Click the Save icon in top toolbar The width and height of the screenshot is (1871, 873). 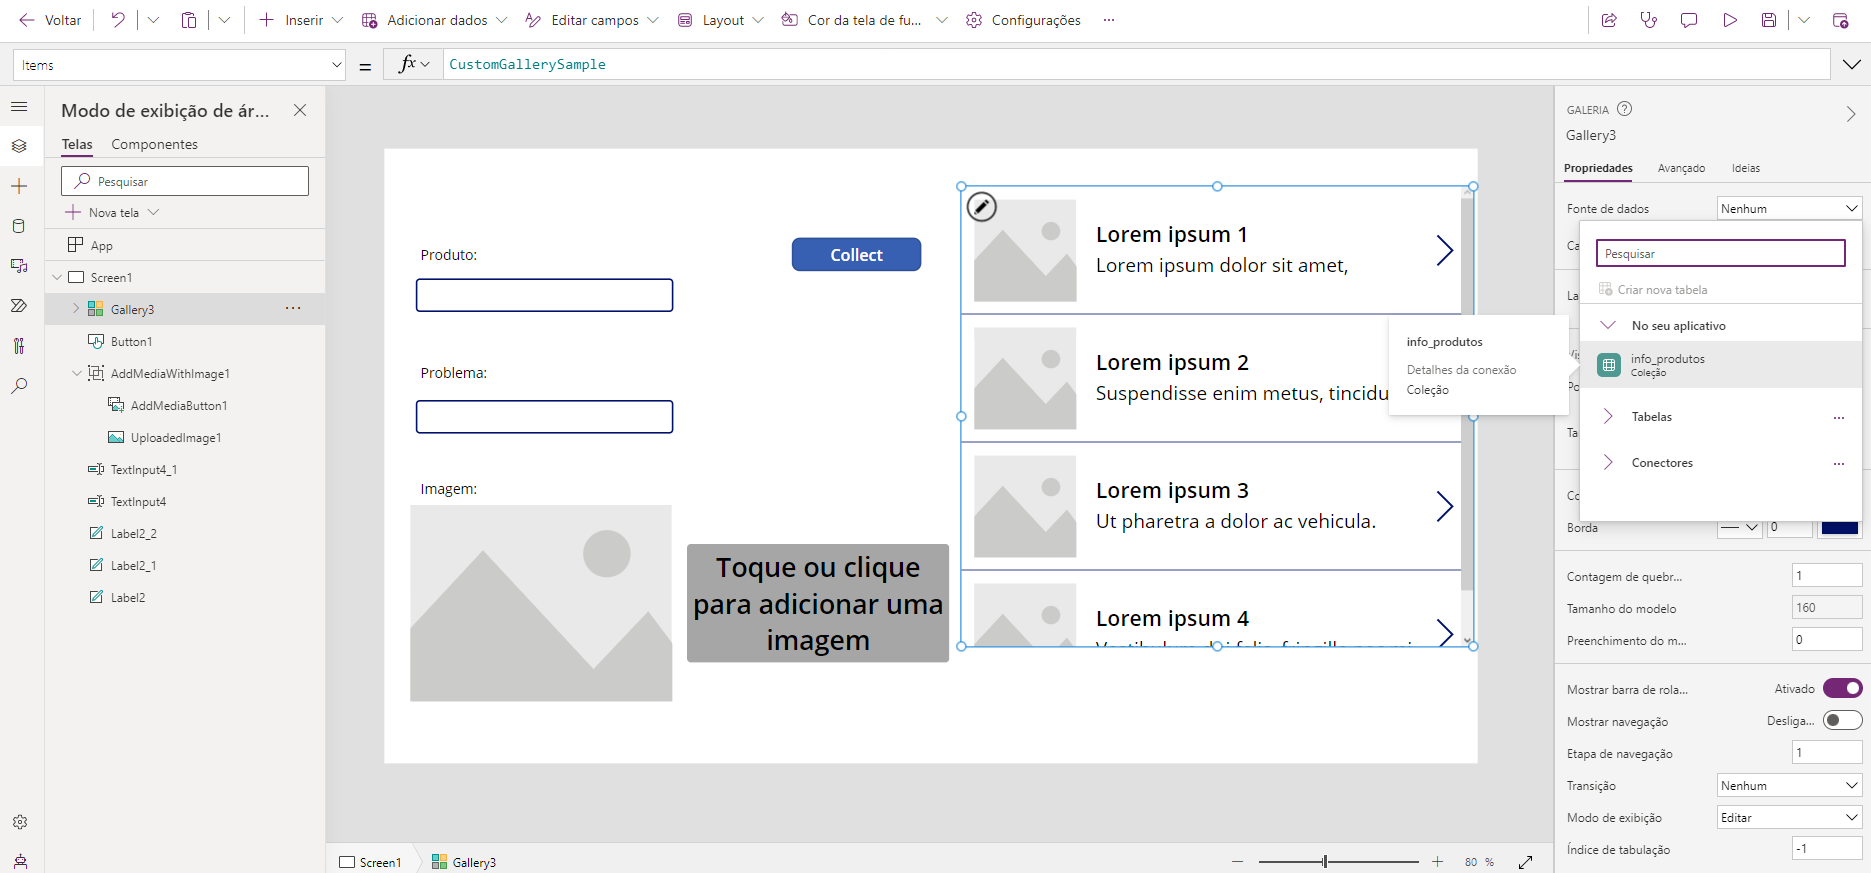pos(1769,20)
